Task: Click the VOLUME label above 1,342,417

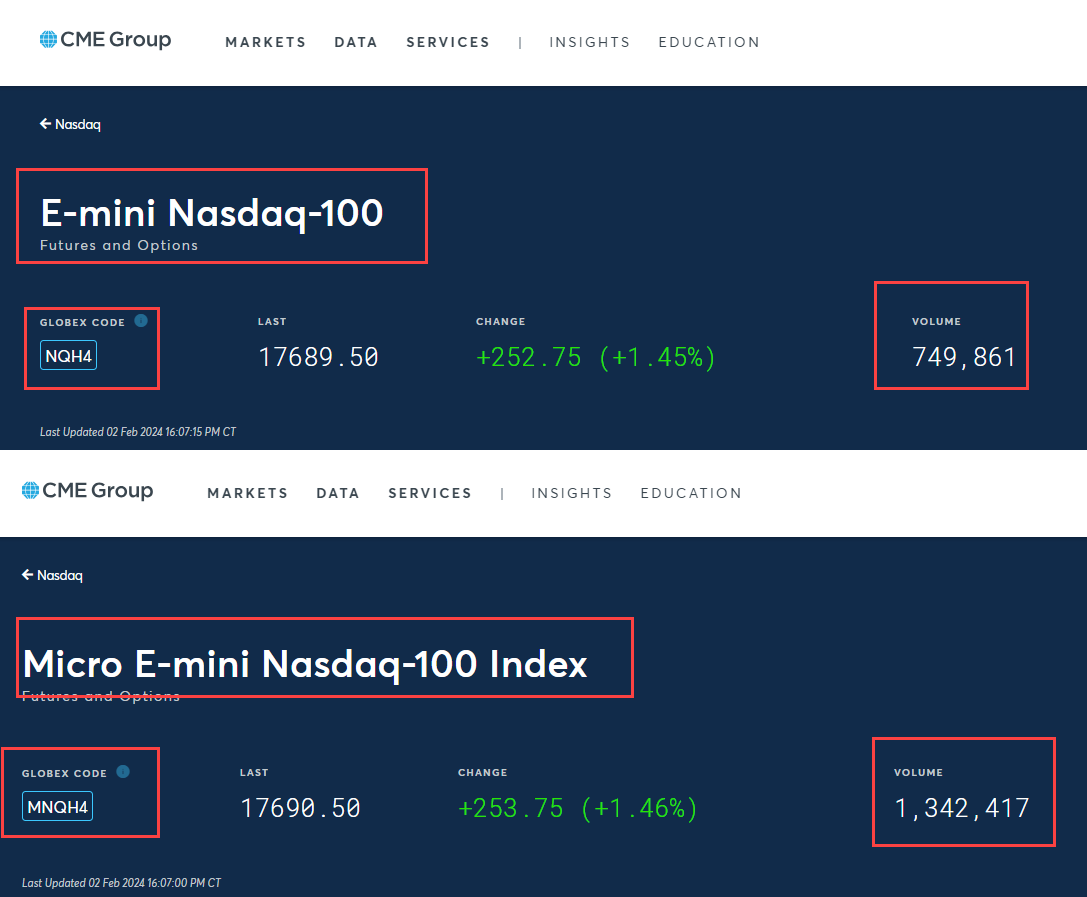Action: (x=918, y=772)
